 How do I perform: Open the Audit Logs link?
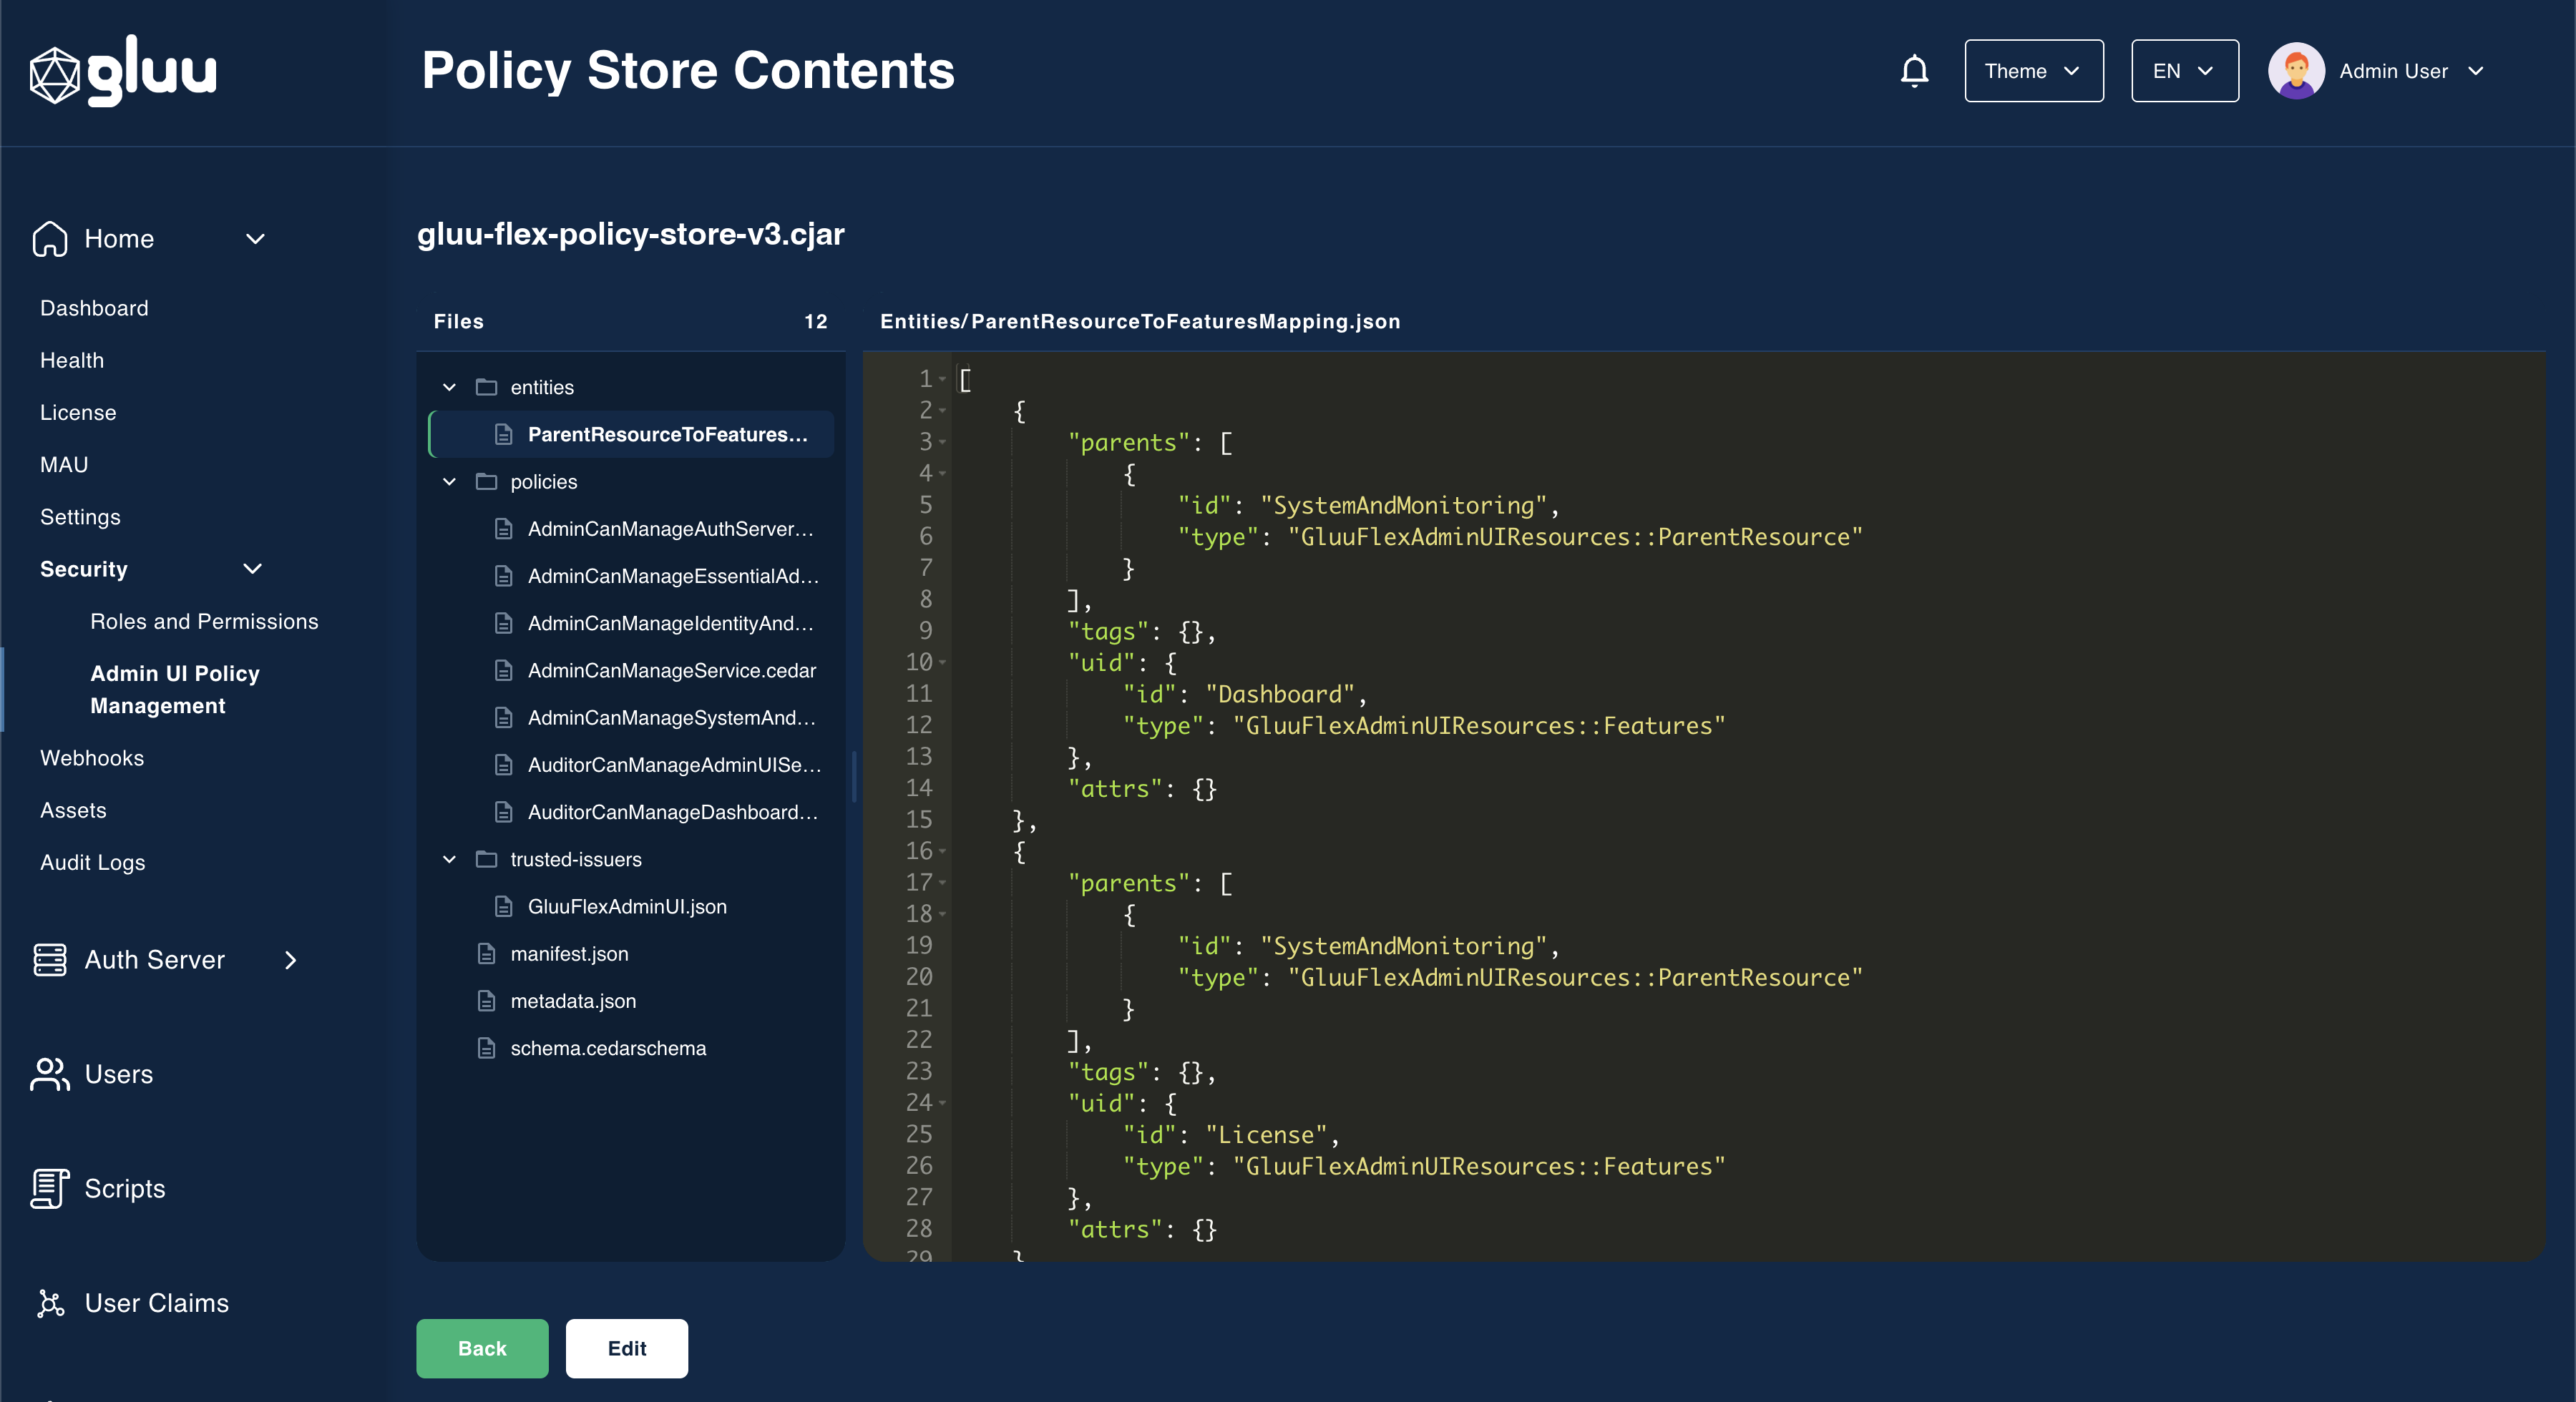click(x=93, y=863)
